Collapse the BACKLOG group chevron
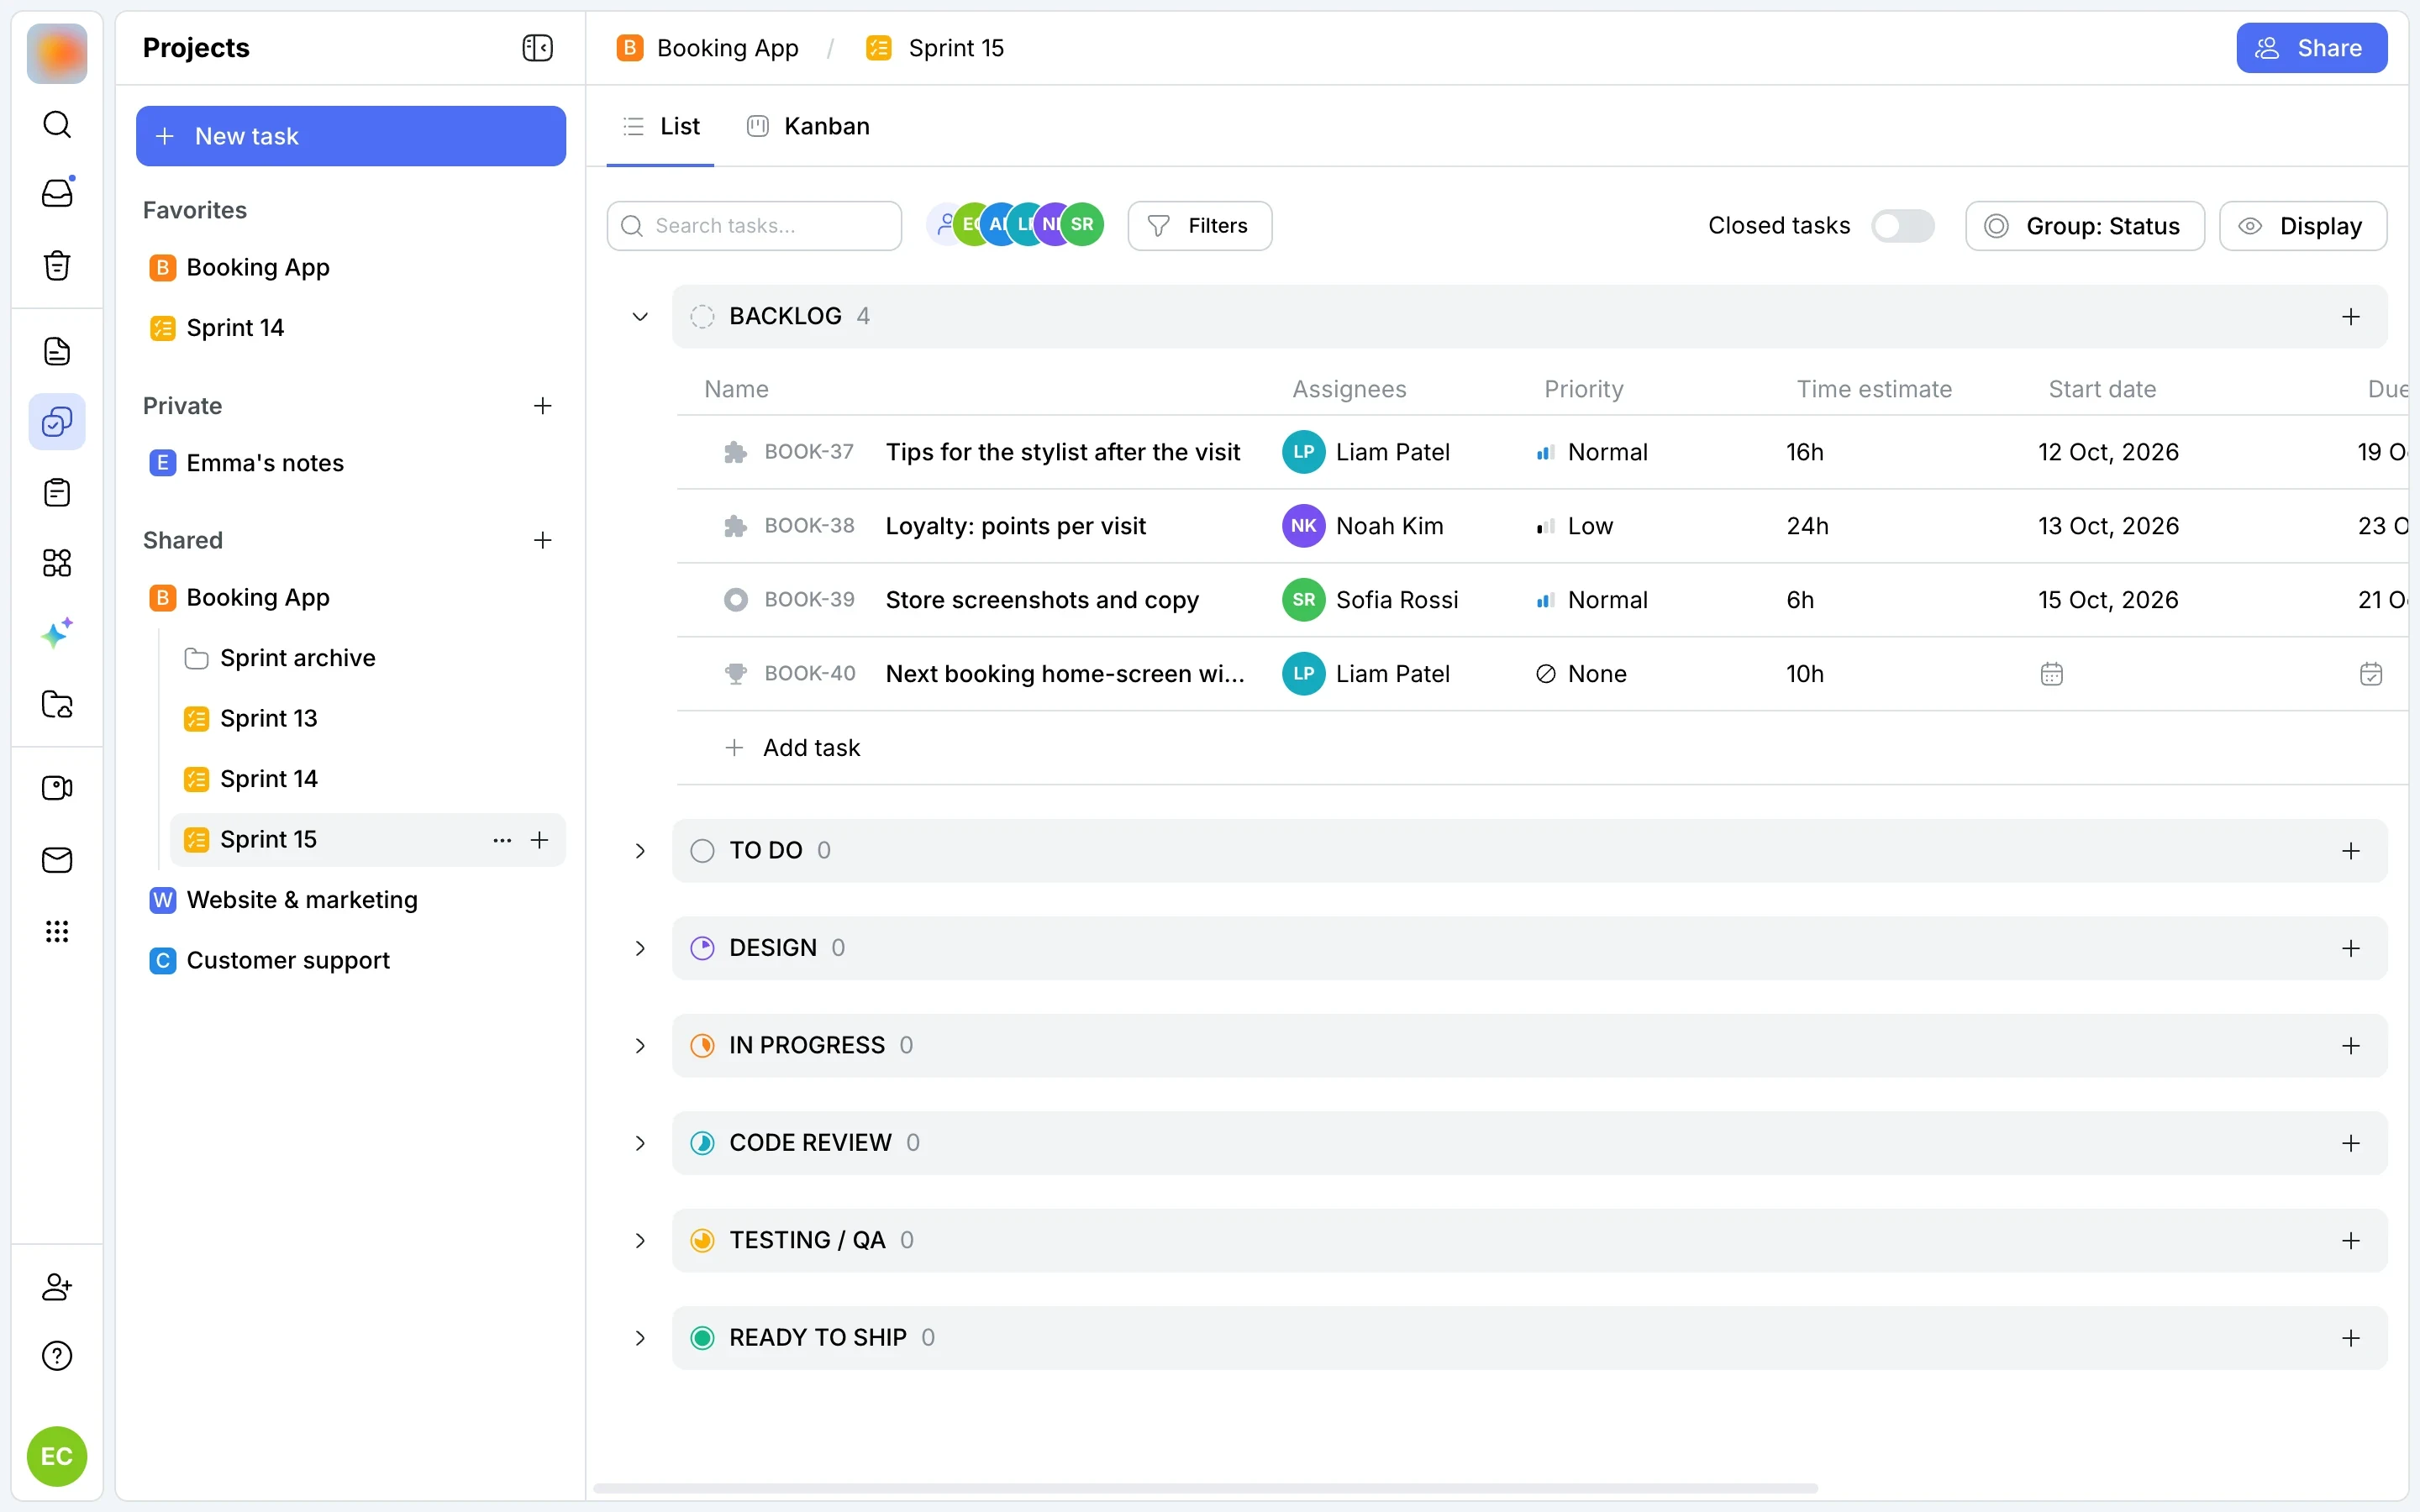Viewport: 2420px width, 1512px height. pyautogui.click(x=640, y=317)
